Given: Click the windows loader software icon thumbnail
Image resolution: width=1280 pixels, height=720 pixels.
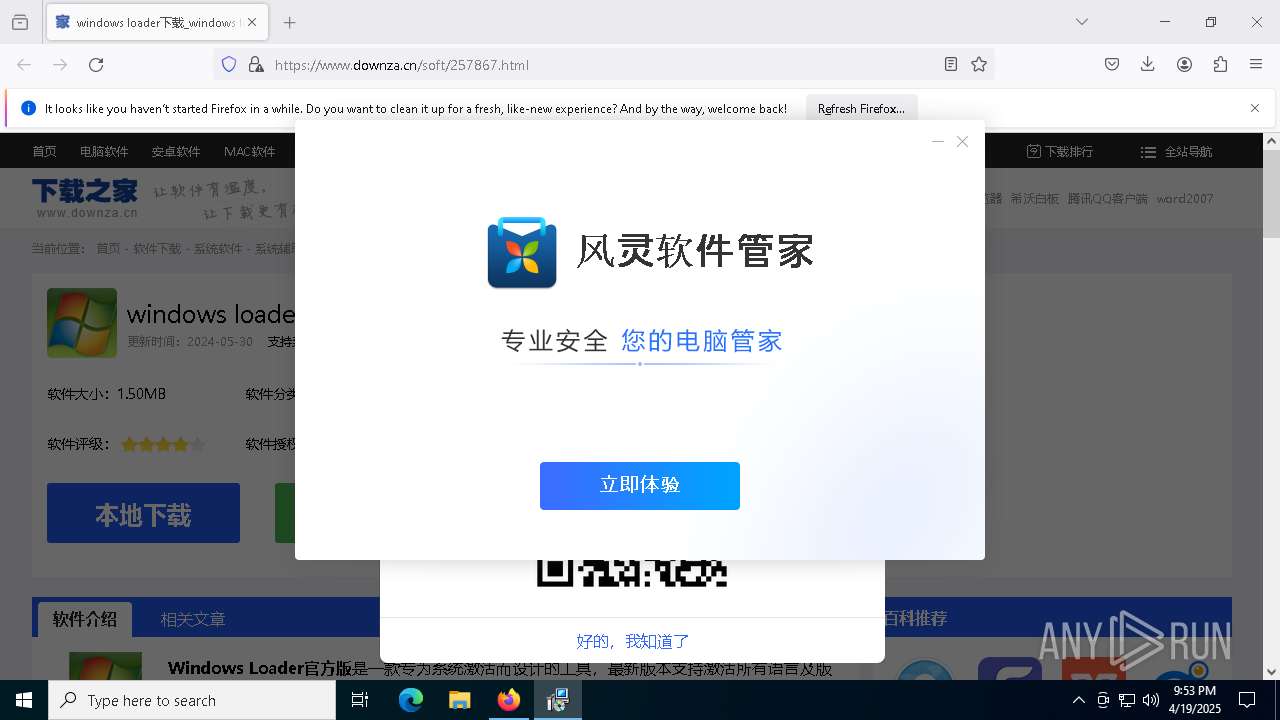Looking at the screenshot, I should tap(82, 323).
